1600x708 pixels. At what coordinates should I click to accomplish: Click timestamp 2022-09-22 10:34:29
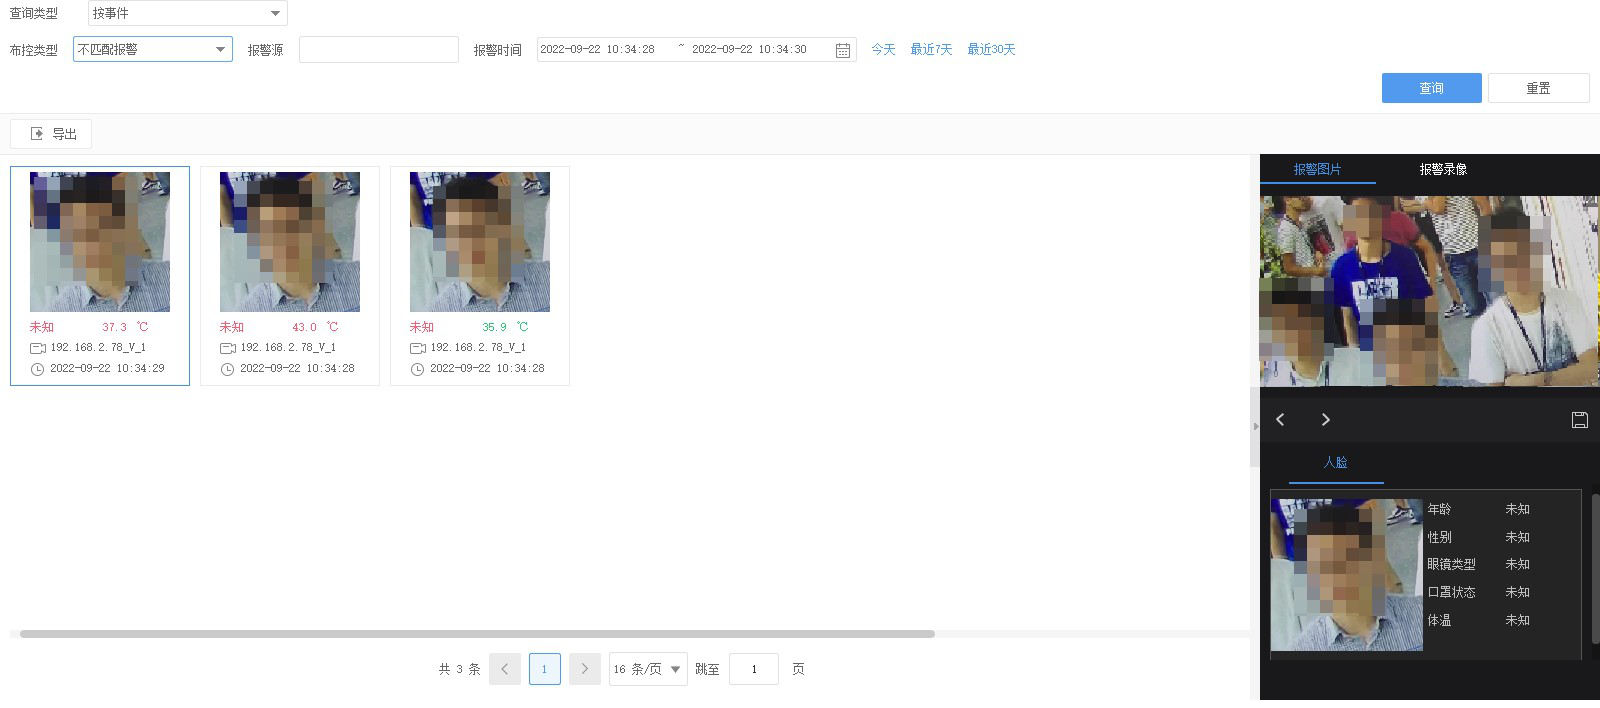click(x=108, y=369)
